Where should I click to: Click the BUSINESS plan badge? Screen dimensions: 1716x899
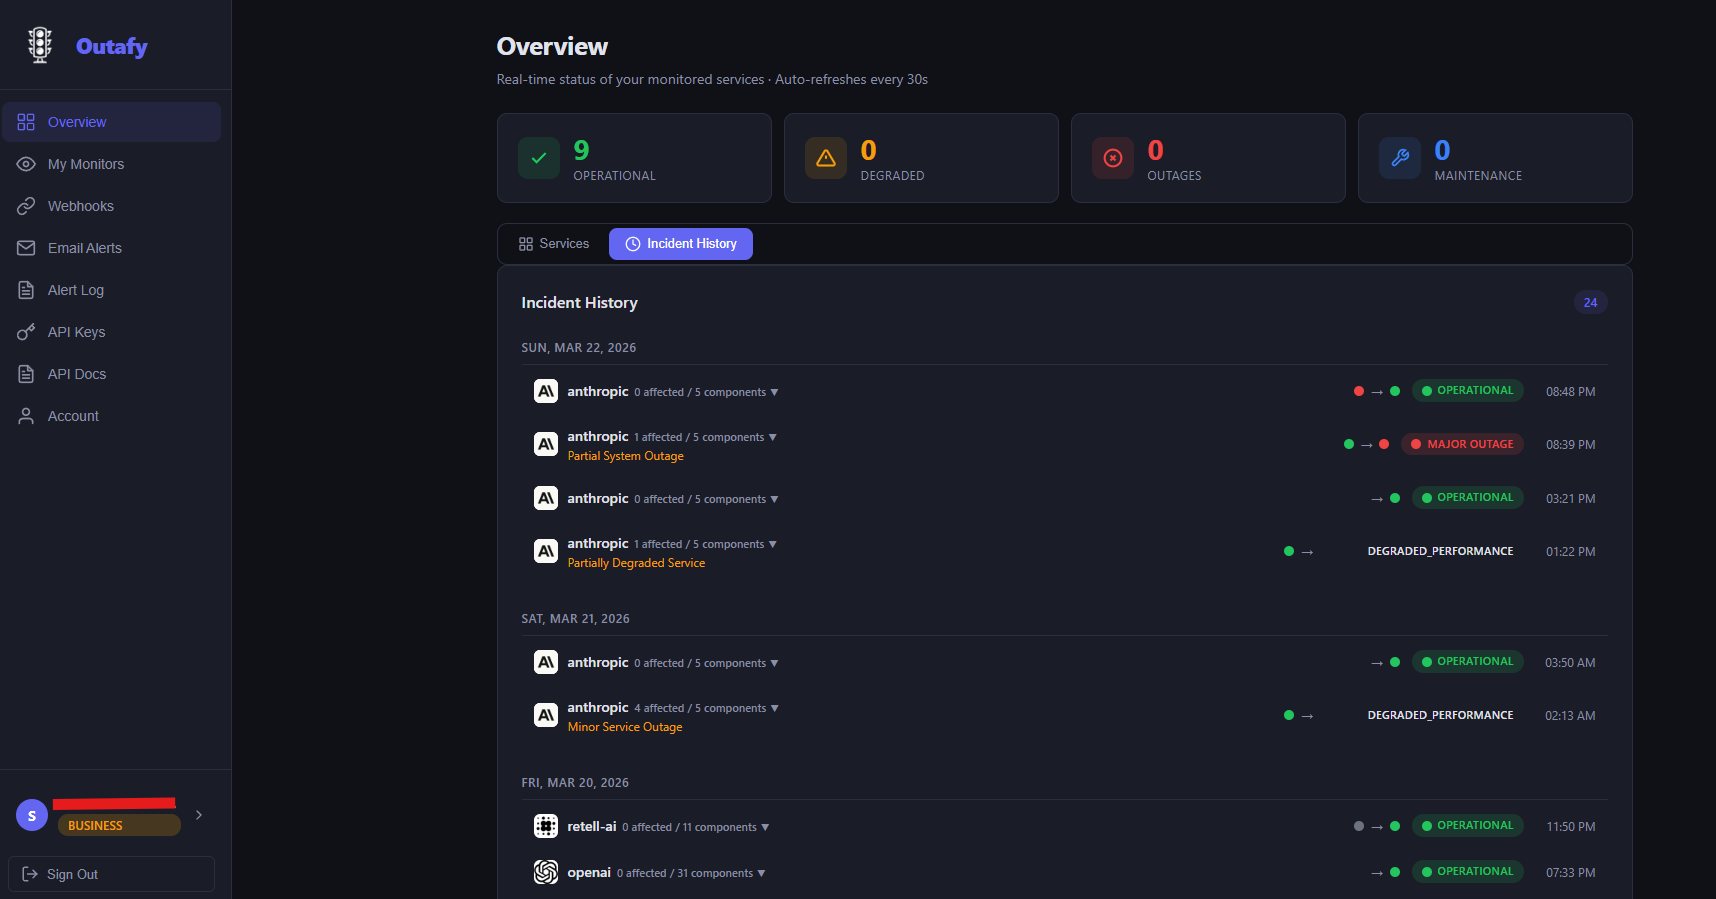pos(119,825)
